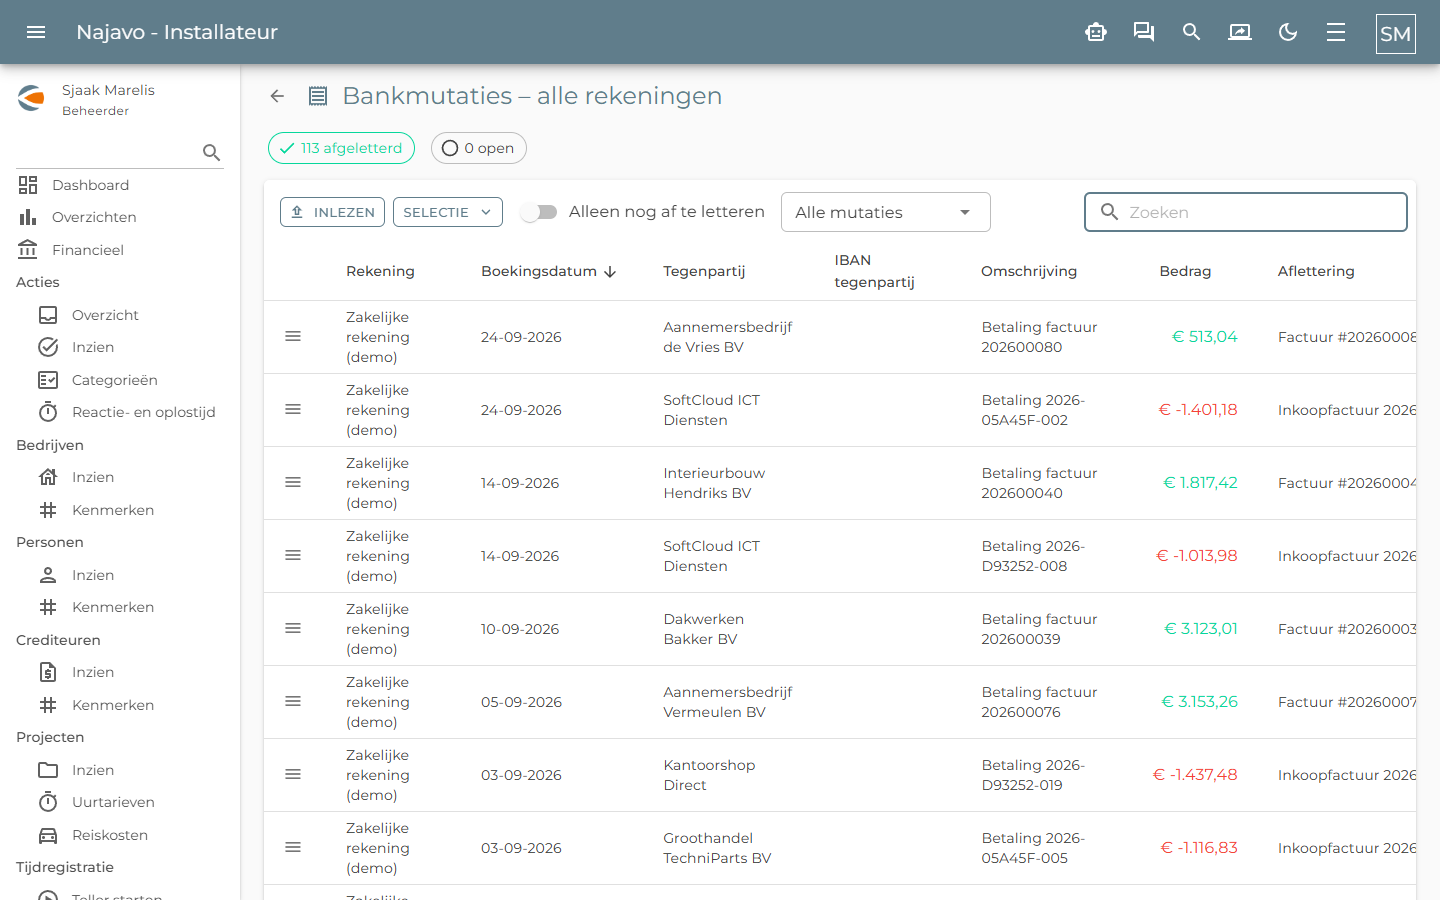Viewport: 1440px width, 900px height.
Task: Toggle Alleen nog af te letteren switch
Action: click(x=539, y=212)
